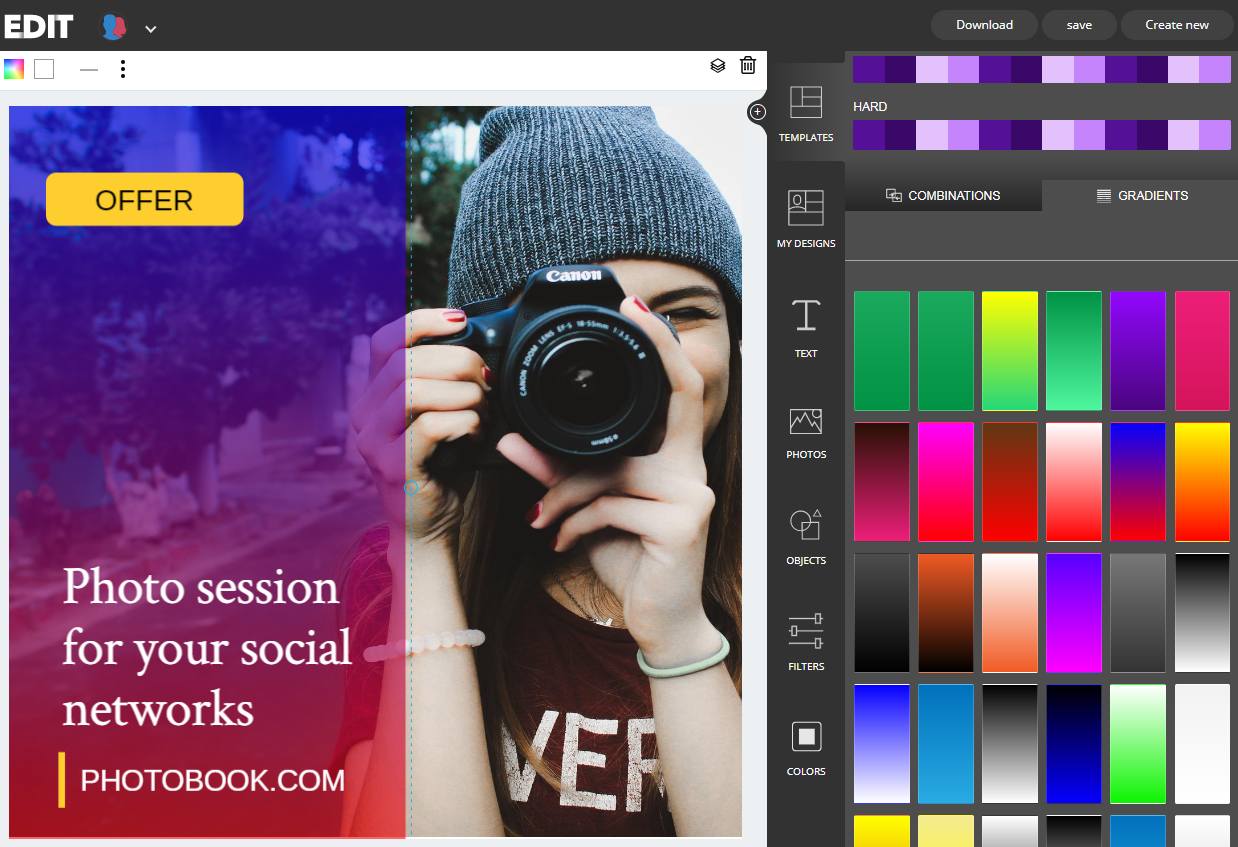1238x847 pixels.
Task: Click the circled plus expander button
Action: pyautogui.click(x=758, y=112)
